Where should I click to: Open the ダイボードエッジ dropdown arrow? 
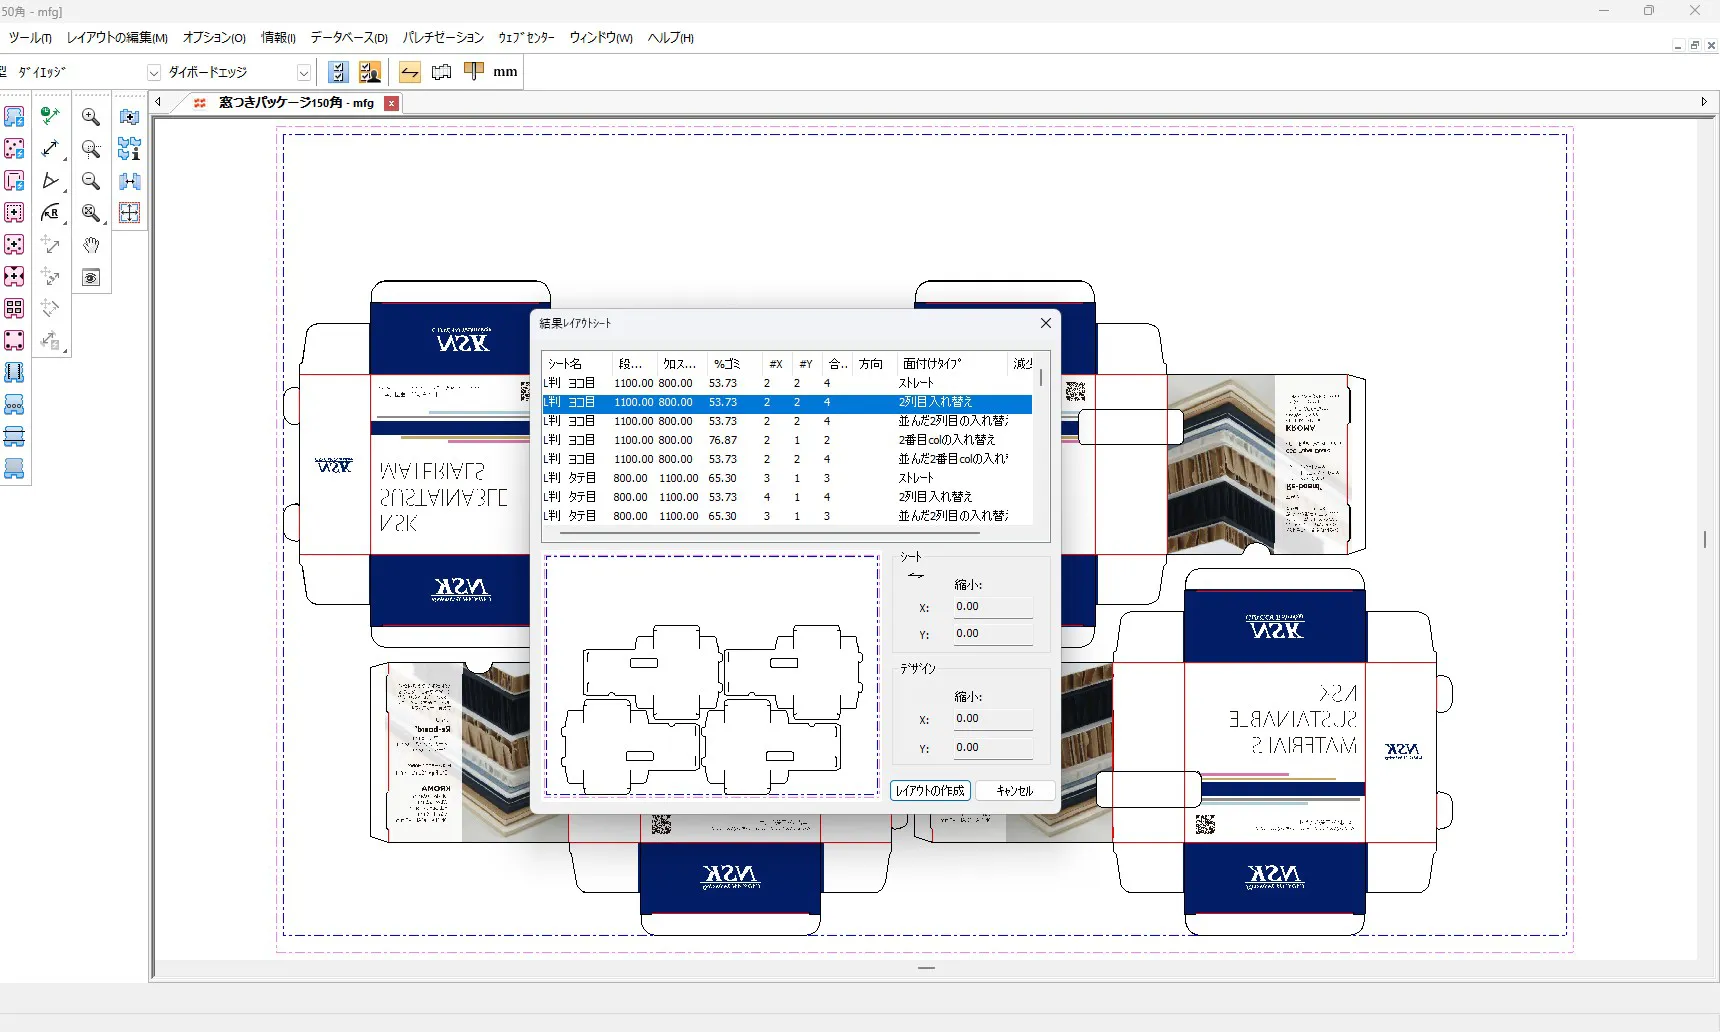pos(303,72)
